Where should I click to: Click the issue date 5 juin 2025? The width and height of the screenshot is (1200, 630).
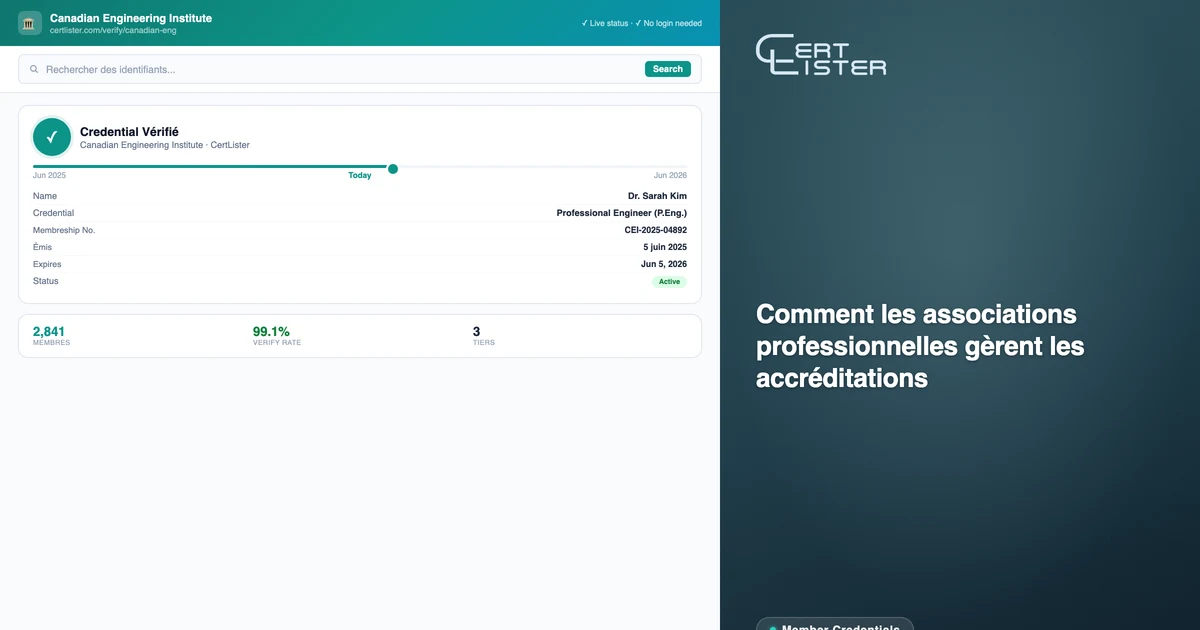[x=665, y=247]
